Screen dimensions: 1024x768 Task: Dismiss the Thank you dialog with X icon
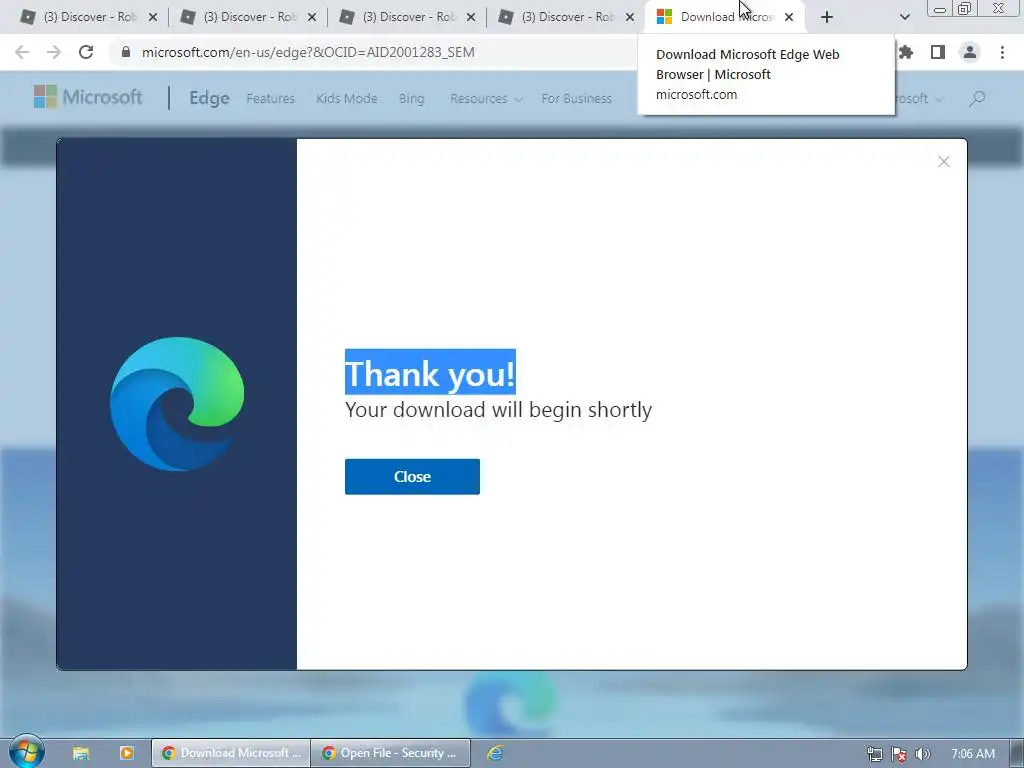pyautogui.click(x=944, y=161)
